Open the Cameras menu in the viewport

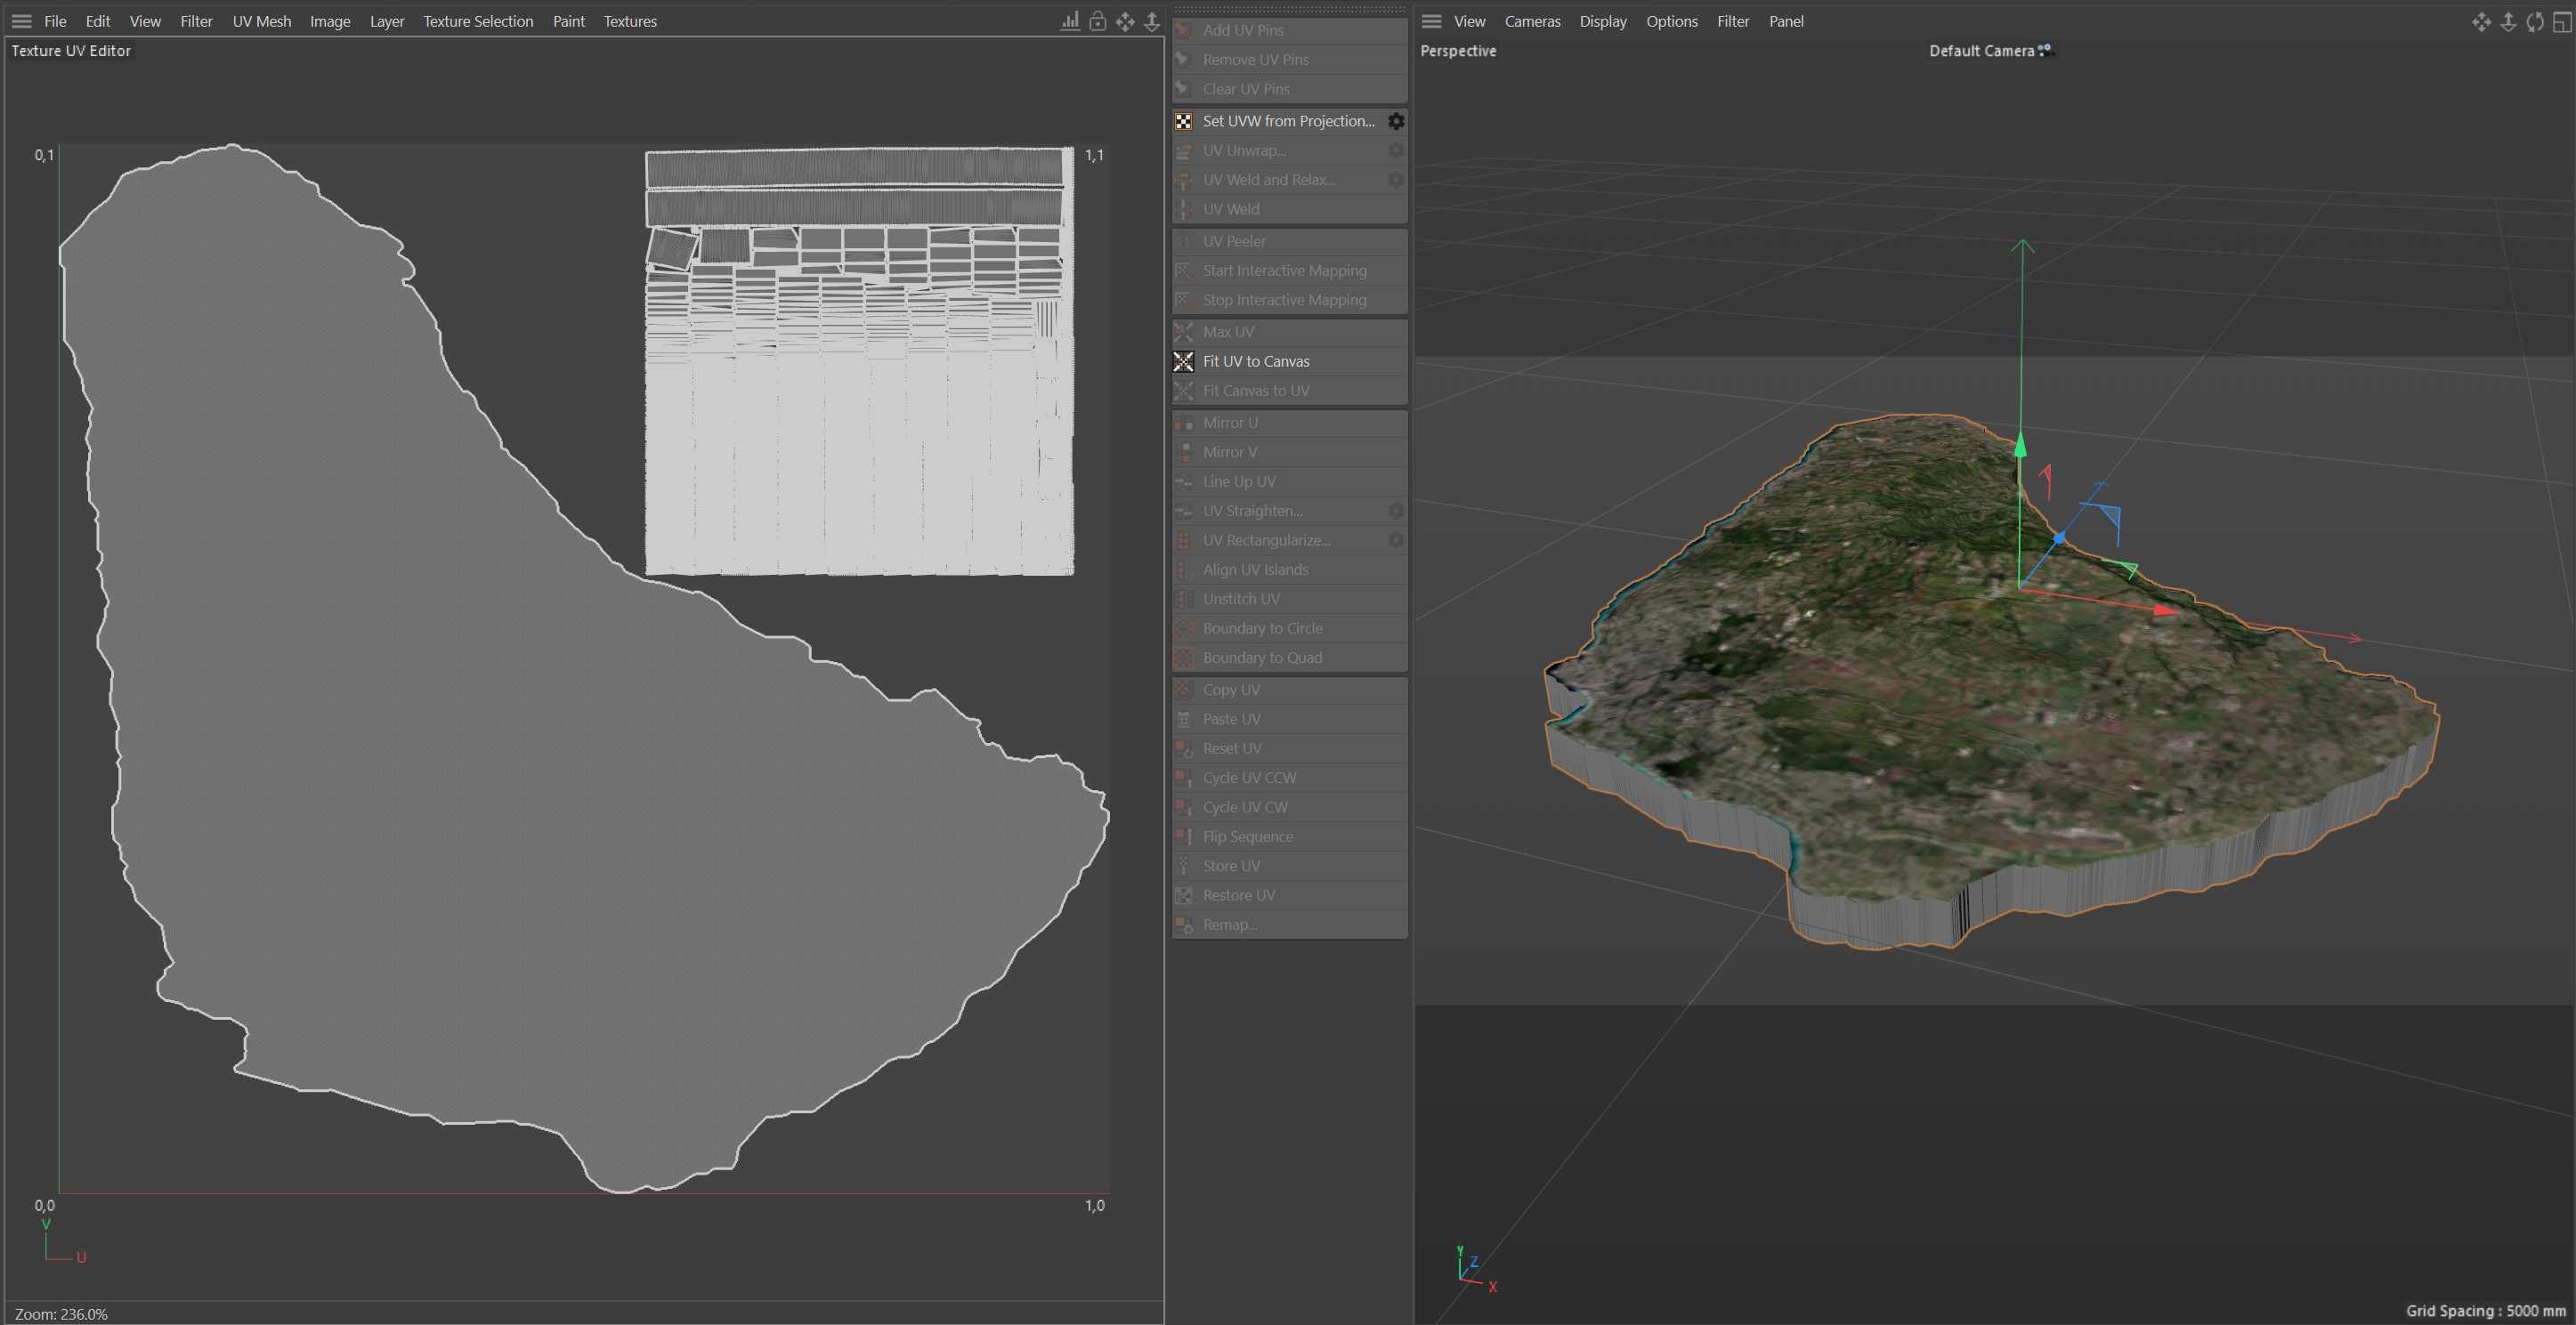click(x=1531, y=21)
